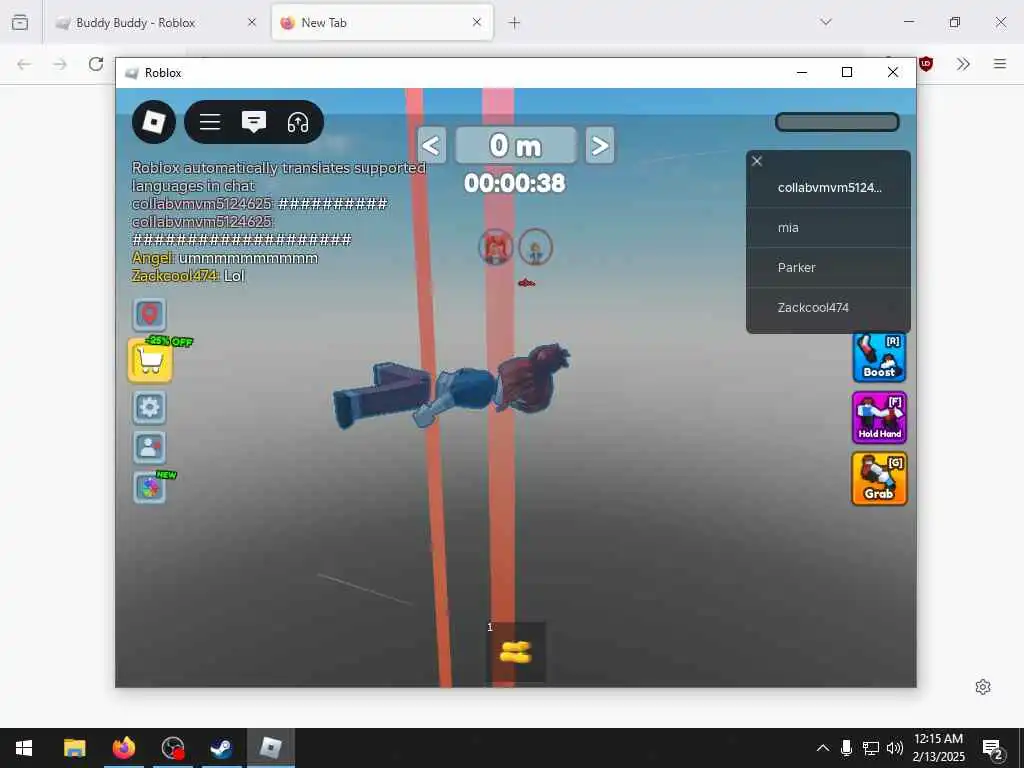Open the map pin location button

coord(150,315)
